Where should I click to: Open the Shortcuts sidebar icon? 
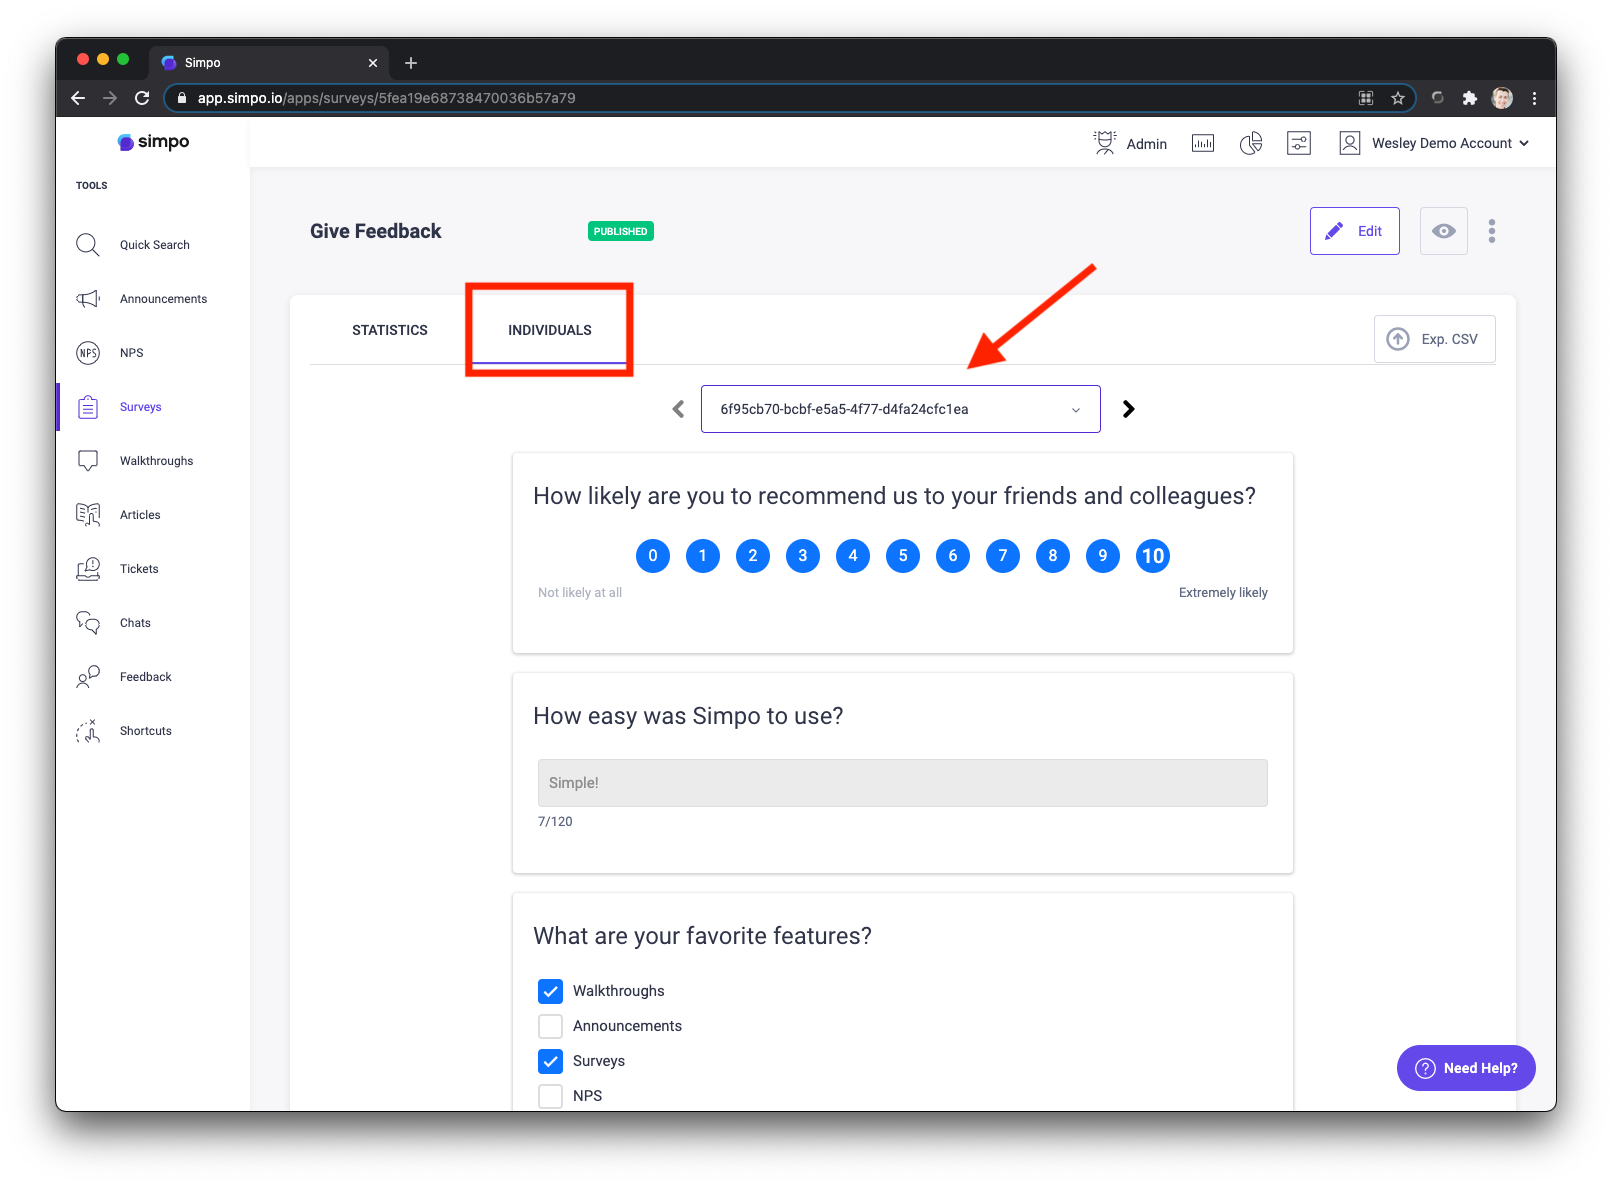pos(88,731)
